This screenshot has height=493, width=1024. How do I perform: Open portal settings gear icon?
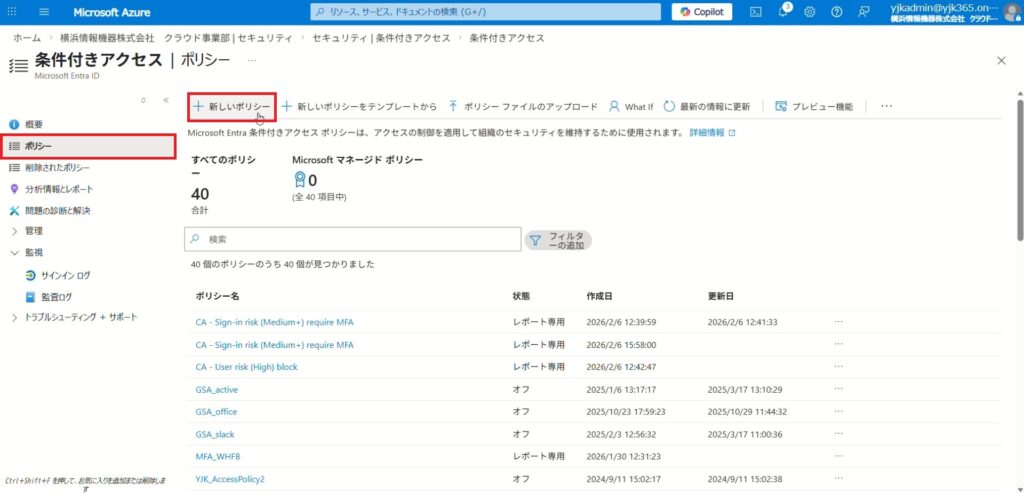point(810,12)
